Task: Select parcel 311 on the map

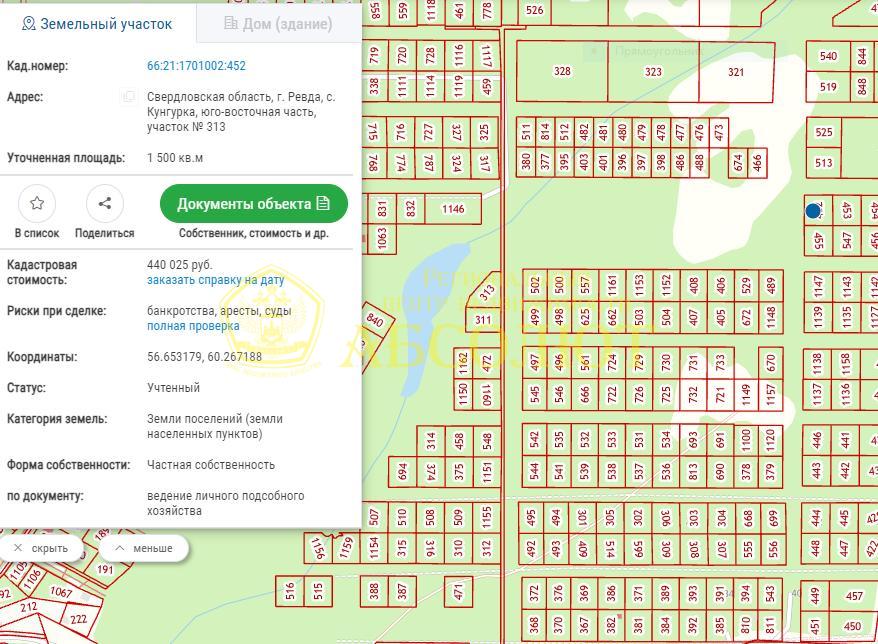Action: 483,320
